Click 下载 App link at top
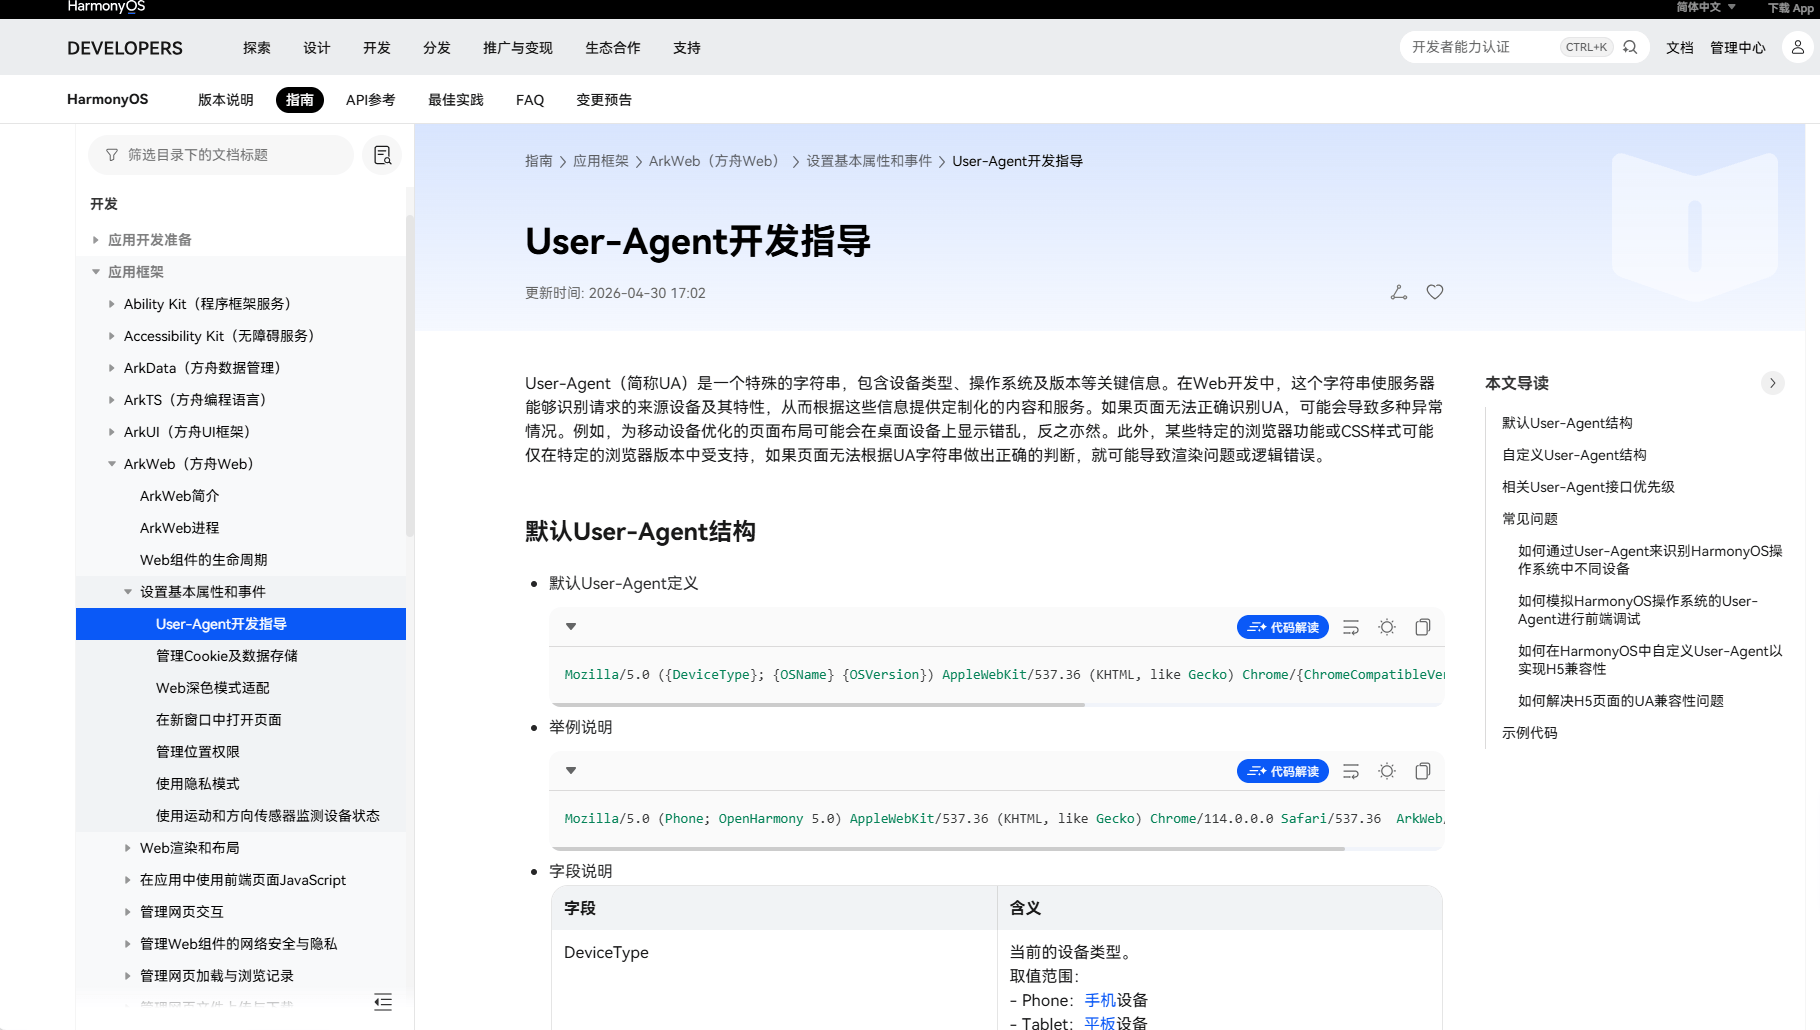The width and height of the screenshot is (1820, 1030). point(1791,8)
